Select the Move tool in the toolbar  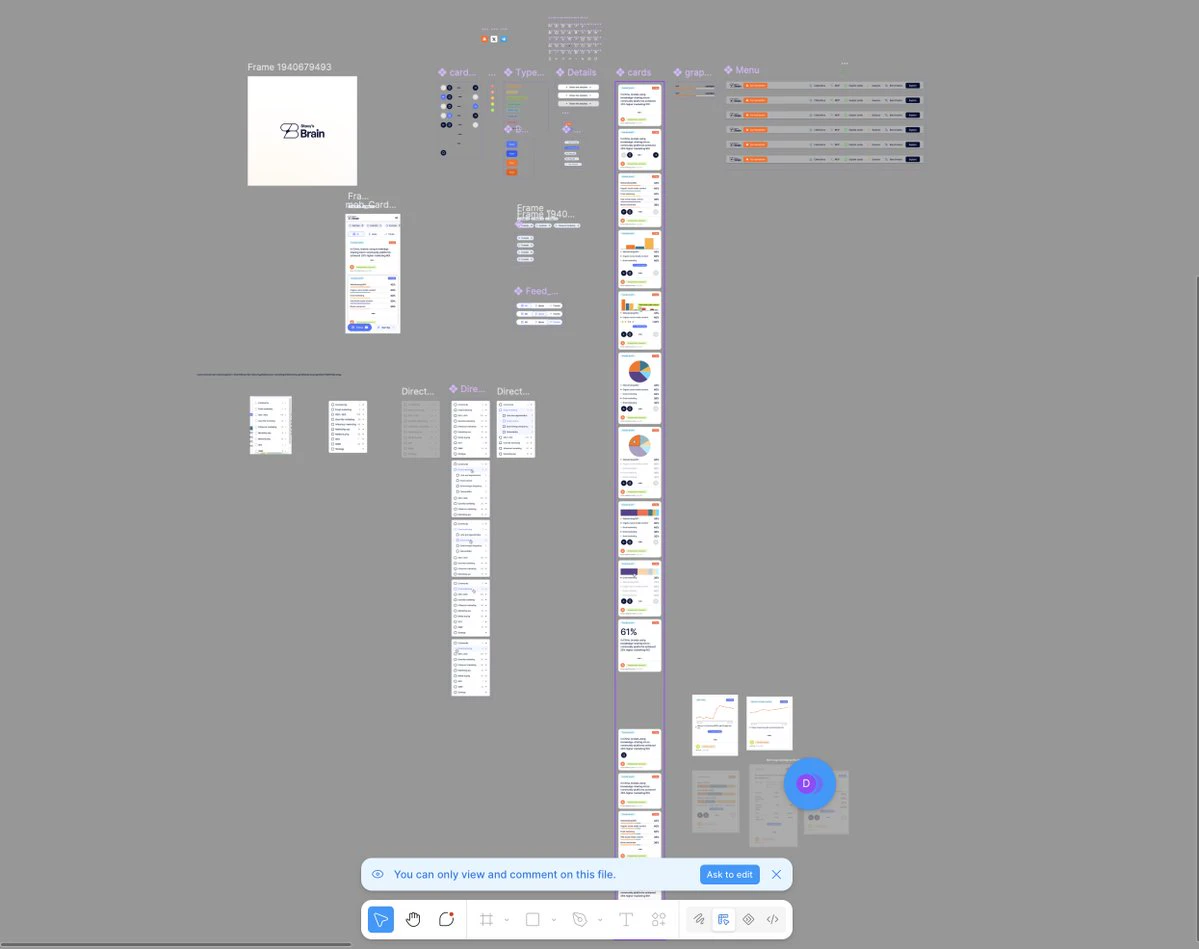[381, 919]
